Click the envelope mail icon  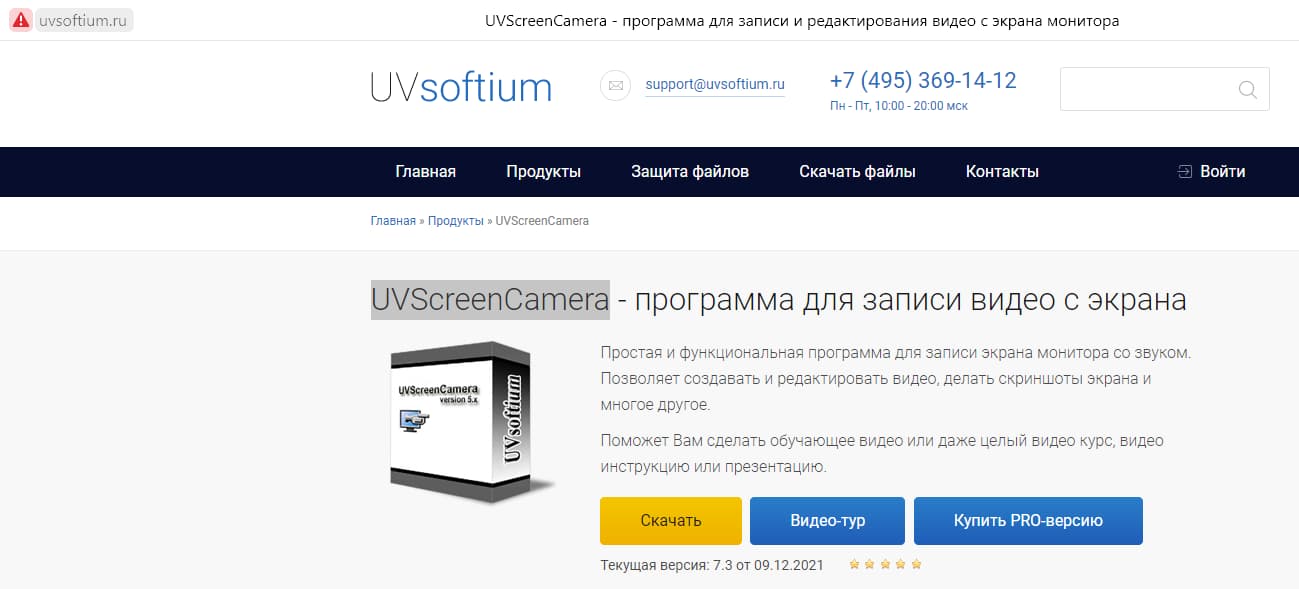(x=616, y=86)
